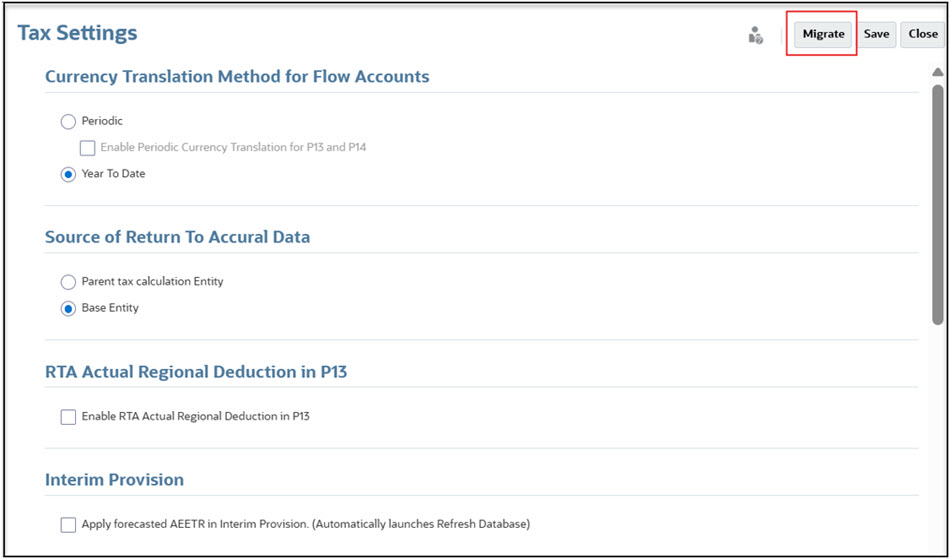Image resolution: width=950 pixels, height=559 pixels.
Task: Select the Periodic translation method
Action: tap(68, 122)
